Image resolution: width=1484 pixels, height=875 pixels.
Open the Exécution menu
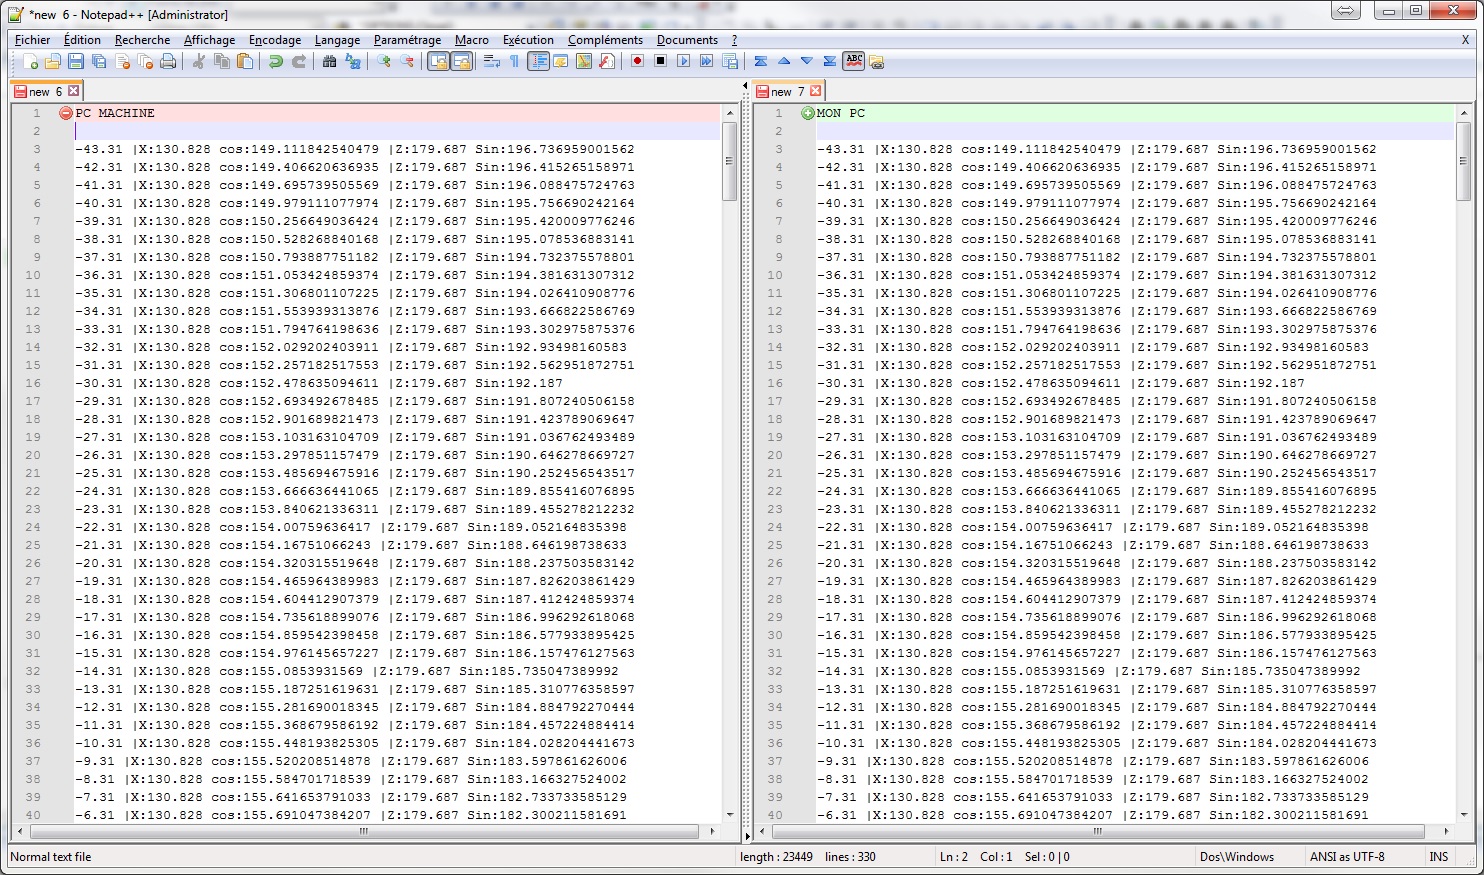tap(528, 40)
